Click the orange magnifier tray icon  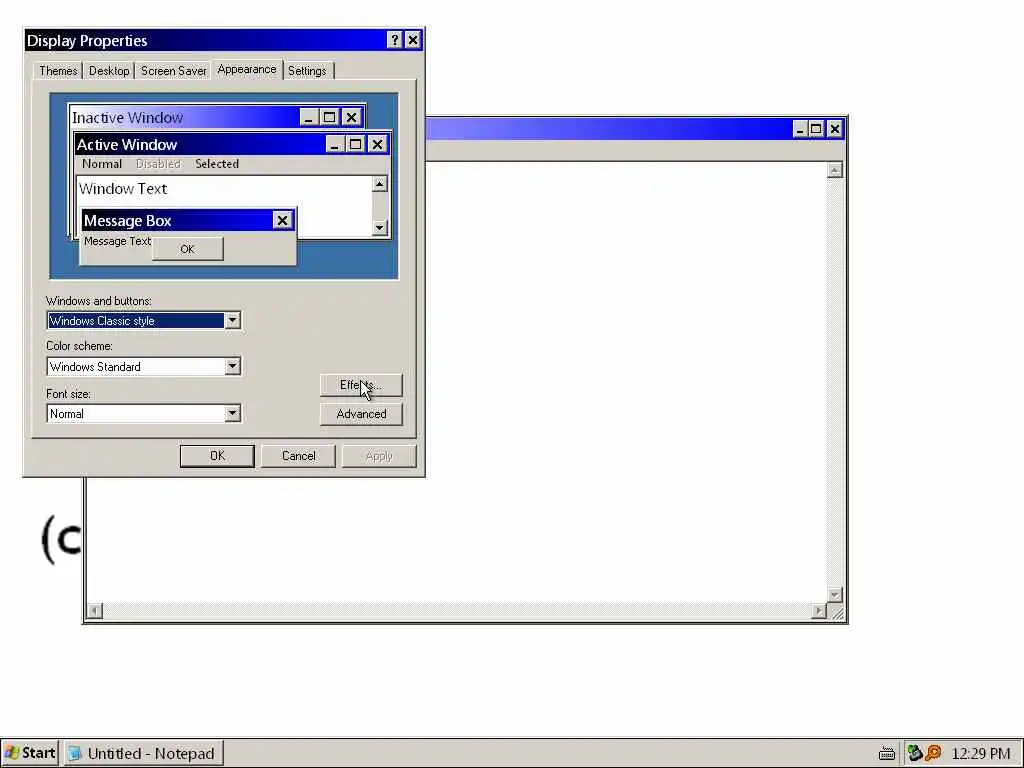click(x=933, y=754)
